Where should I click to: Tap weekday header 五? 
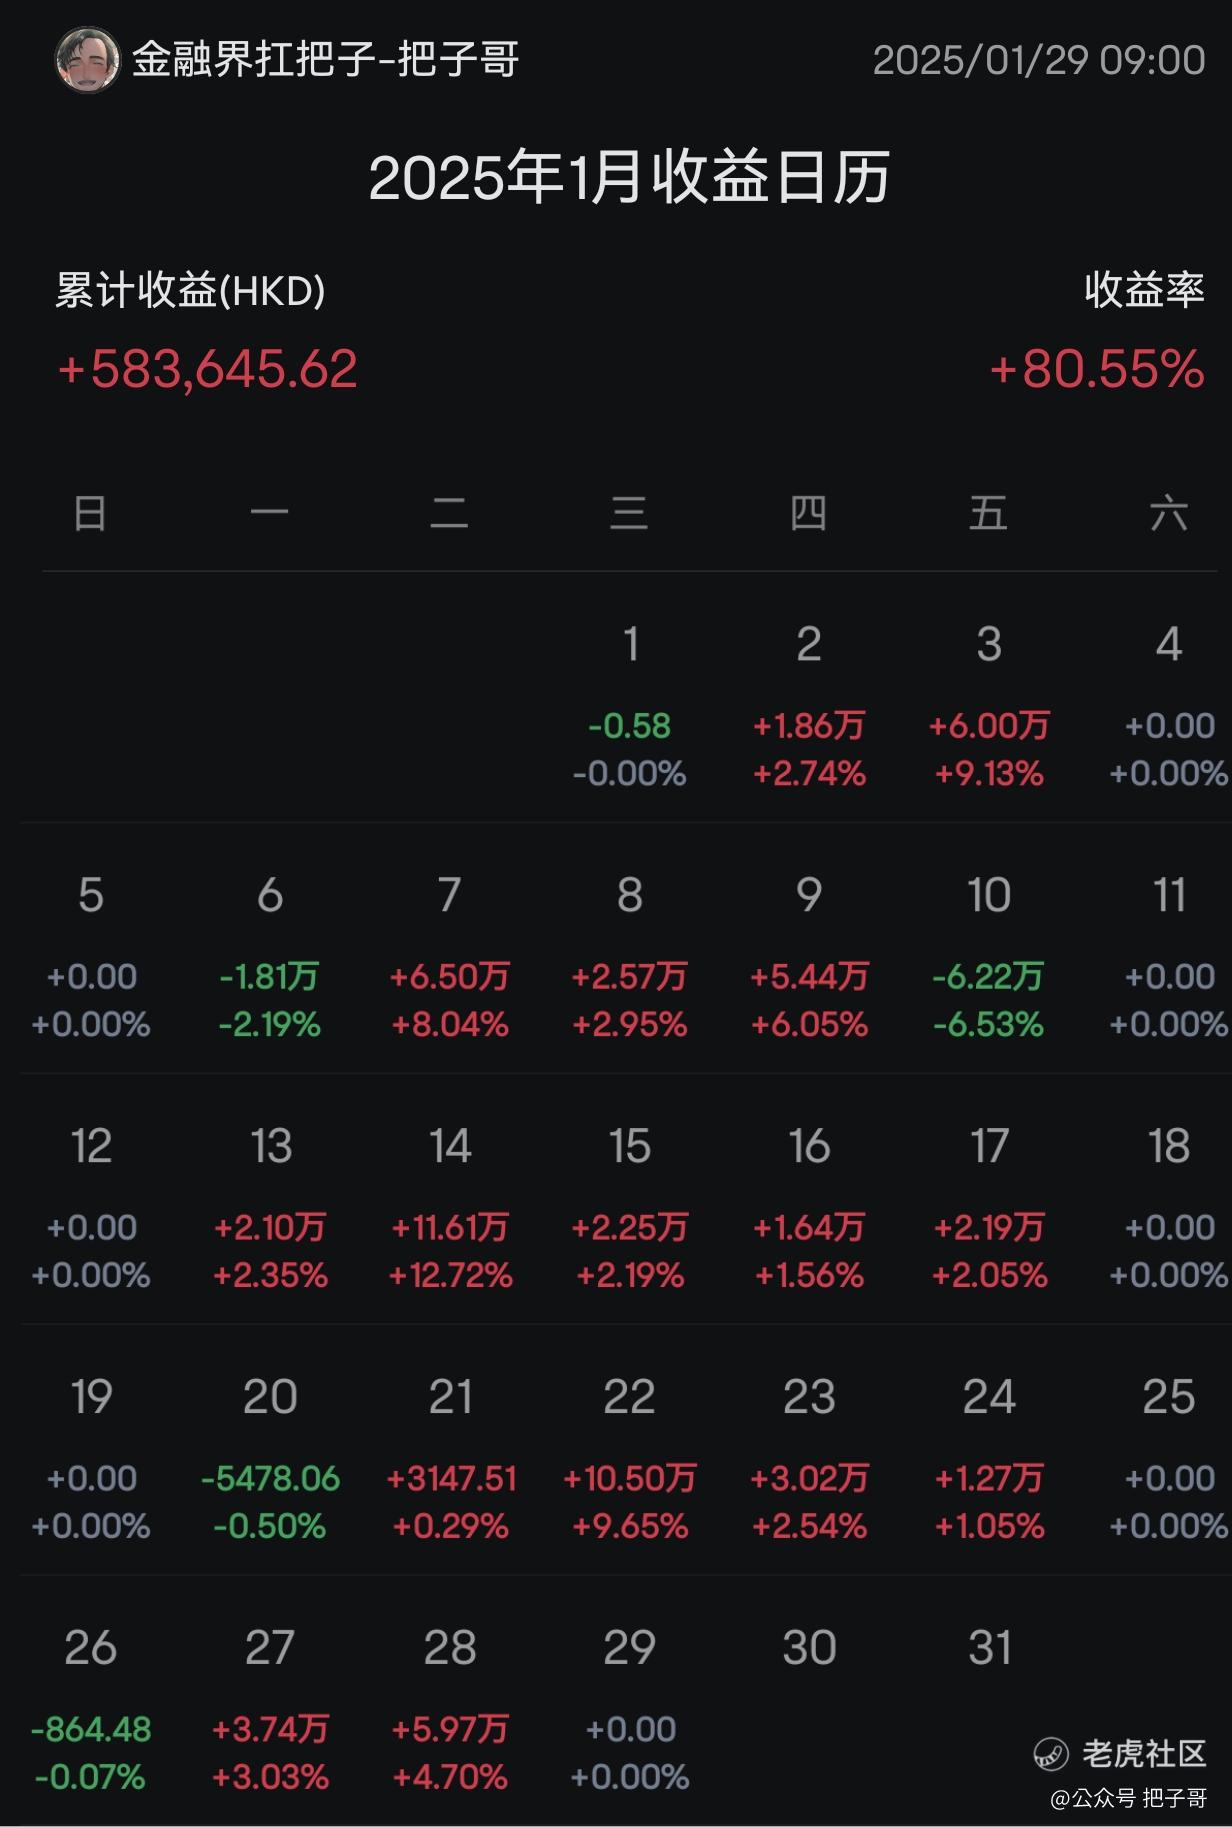988,514
